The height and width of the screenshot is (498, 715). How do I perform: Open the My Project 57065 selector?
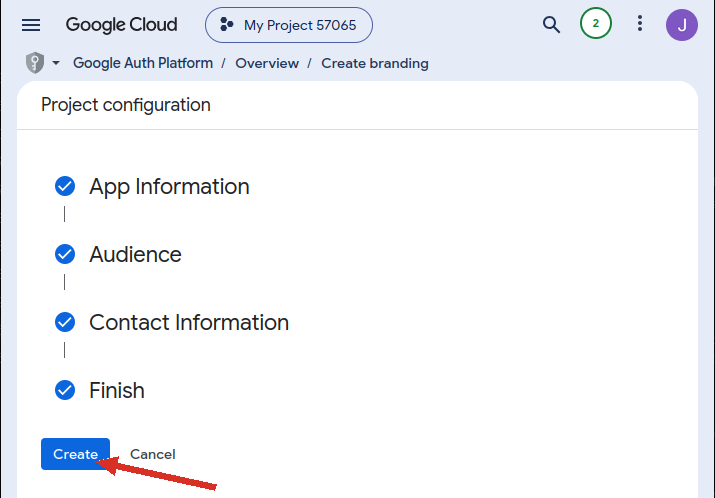[x=289, y=25]
